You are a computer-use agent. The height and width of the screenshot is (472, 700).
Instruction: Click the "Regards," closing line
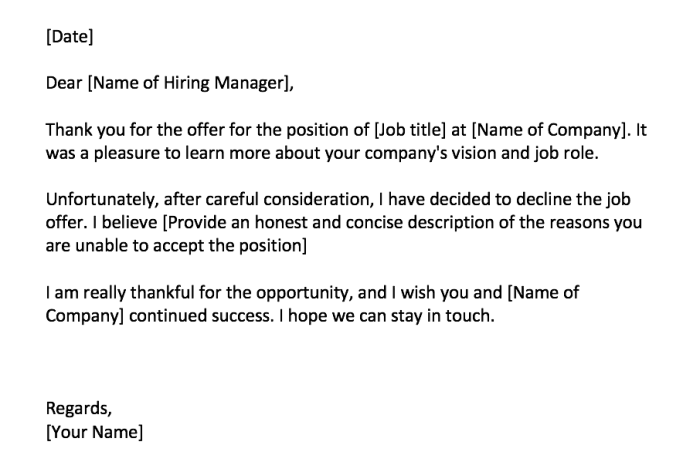[x=79, y=409]
